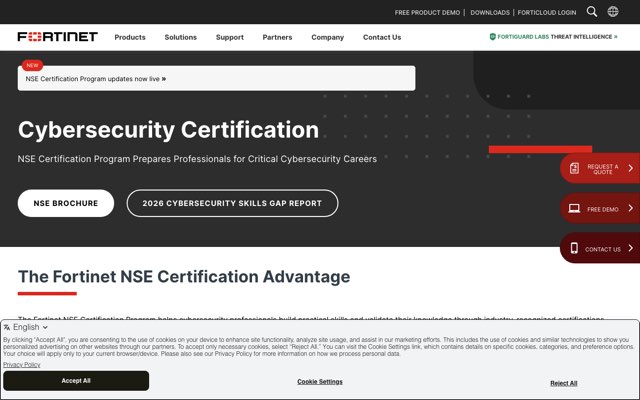Expand the English language dropdown
The height and width of the screenshot is (400, 640).
pos(30,327)
